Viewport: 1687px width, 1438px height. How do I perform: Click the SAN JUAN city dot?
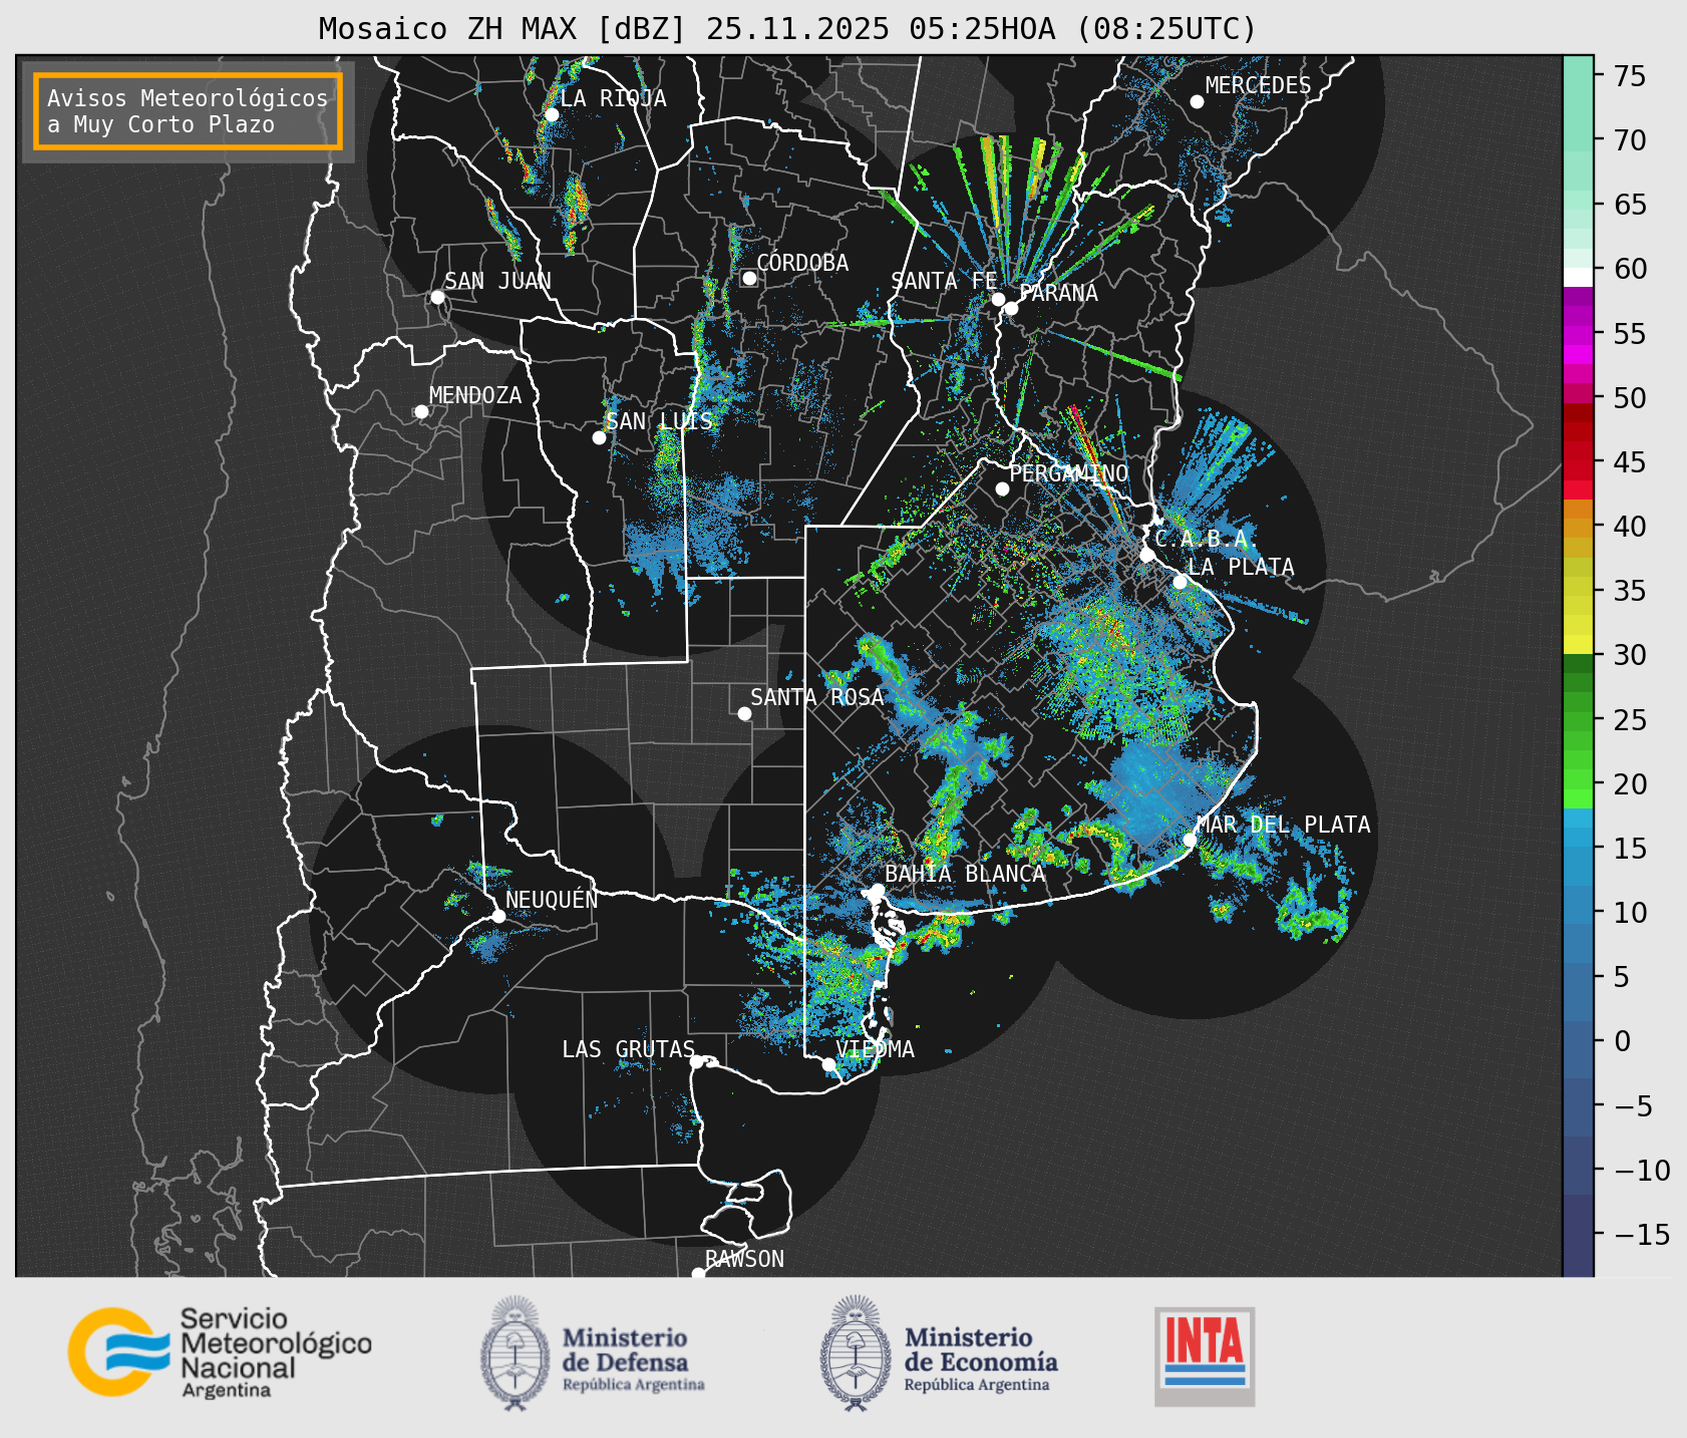(x=437, y=297)
